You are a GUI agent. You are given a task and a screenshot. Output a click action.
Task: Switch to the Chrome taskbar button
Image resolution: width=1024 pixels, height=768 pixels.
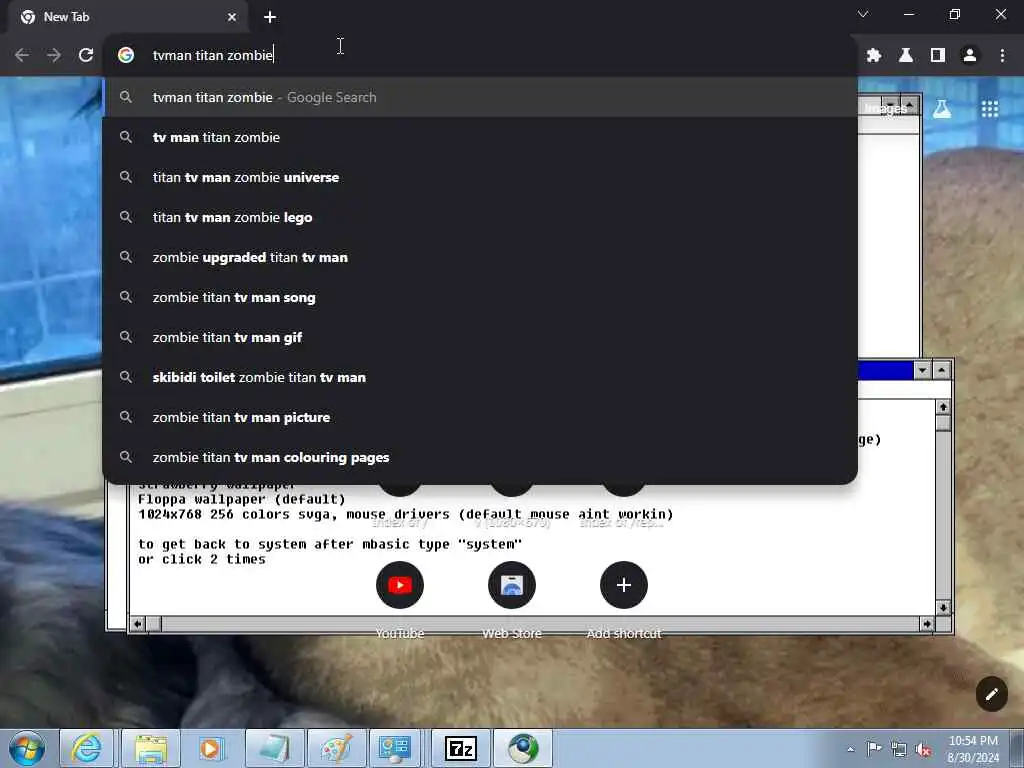click(522, 748)
